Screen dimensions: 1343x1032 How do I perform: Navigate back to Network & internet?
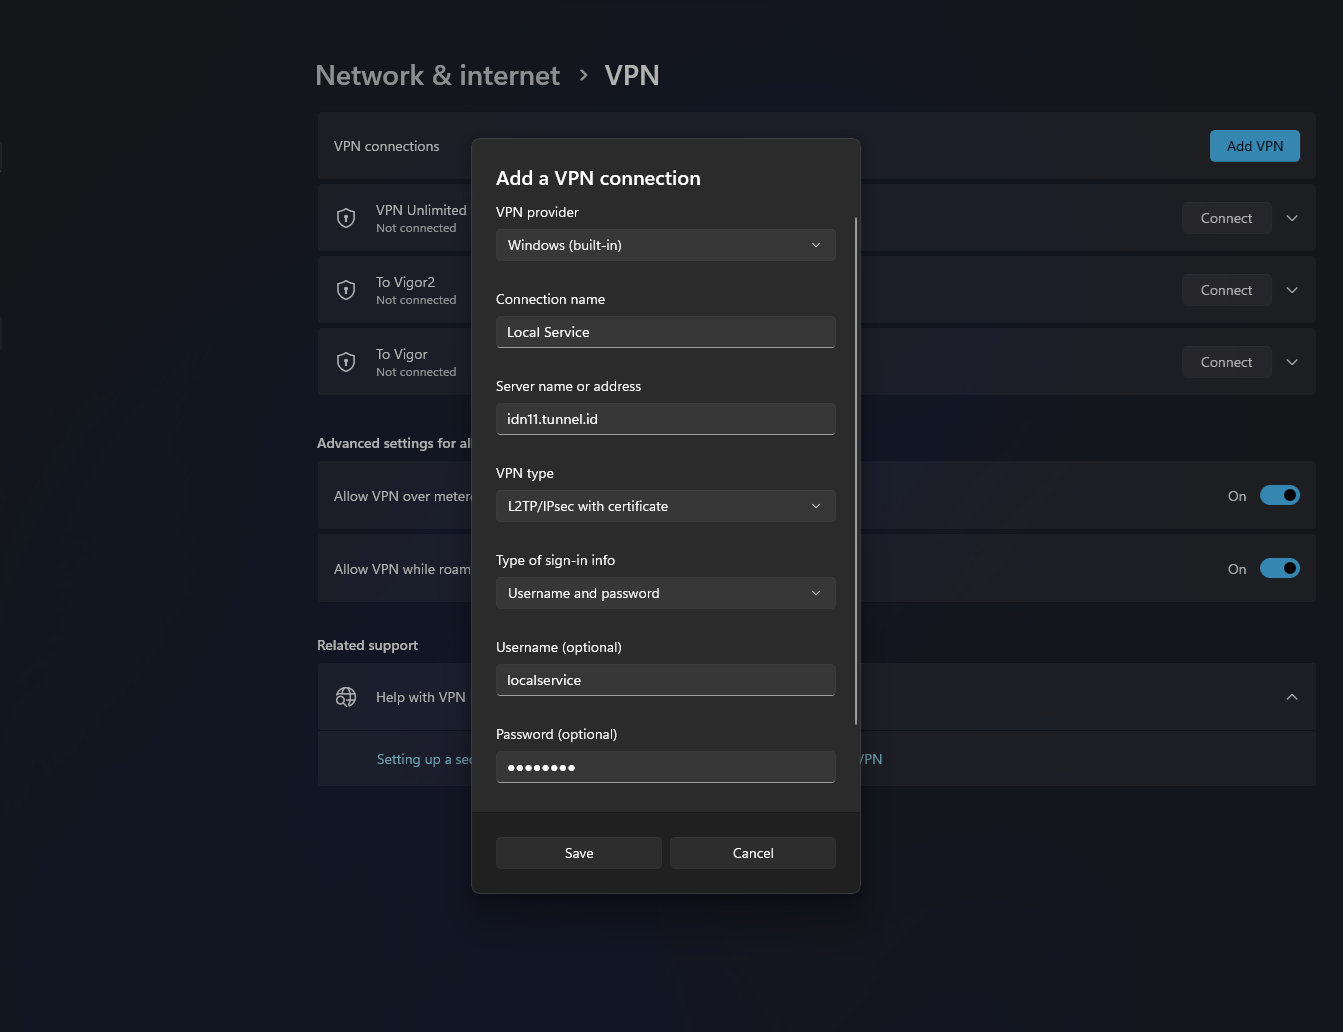click(437, 75)
